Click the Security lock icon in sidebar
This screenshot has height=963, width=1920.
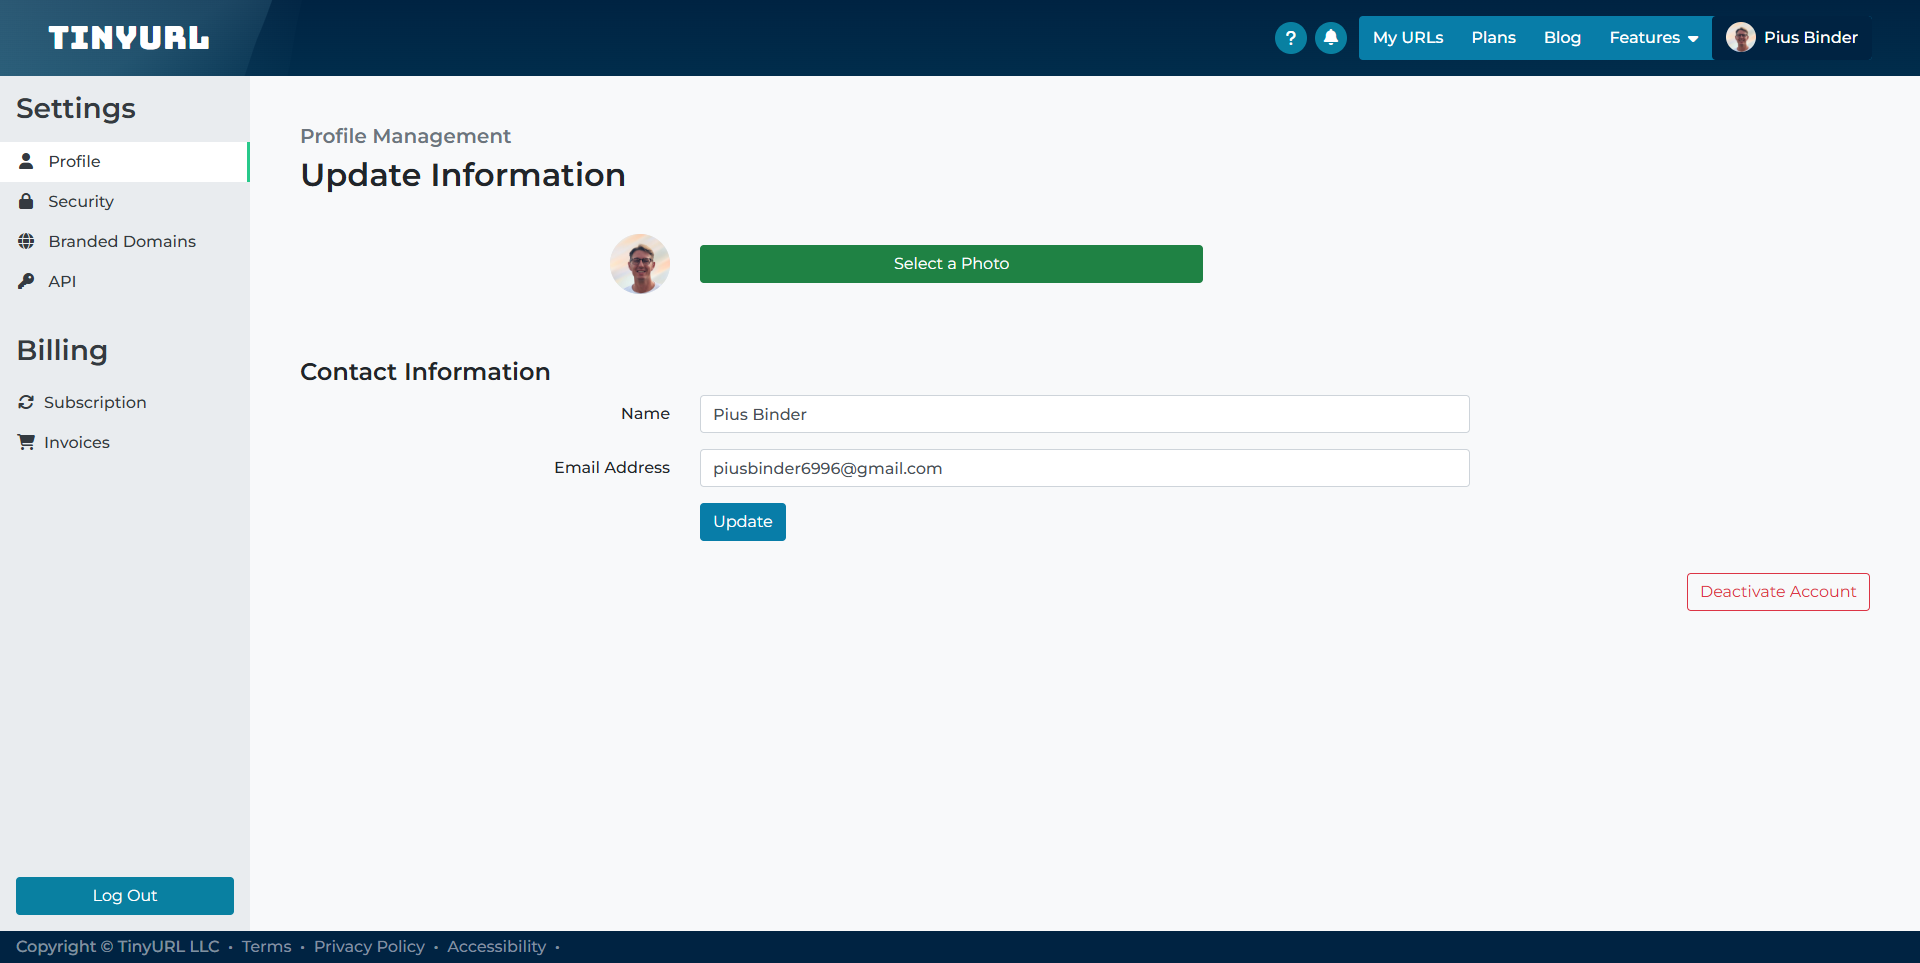[x=27, y=201]
